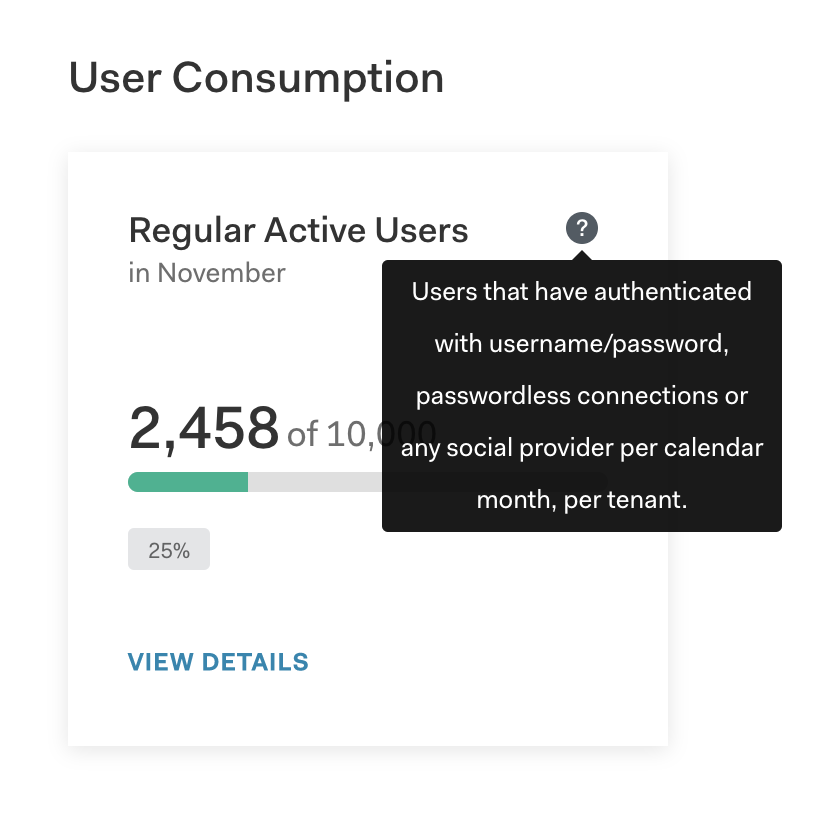Screen dimensions: 836x824
Task: Click tooltip line "any social provider per calendar"
Action: tap(581, 447)
